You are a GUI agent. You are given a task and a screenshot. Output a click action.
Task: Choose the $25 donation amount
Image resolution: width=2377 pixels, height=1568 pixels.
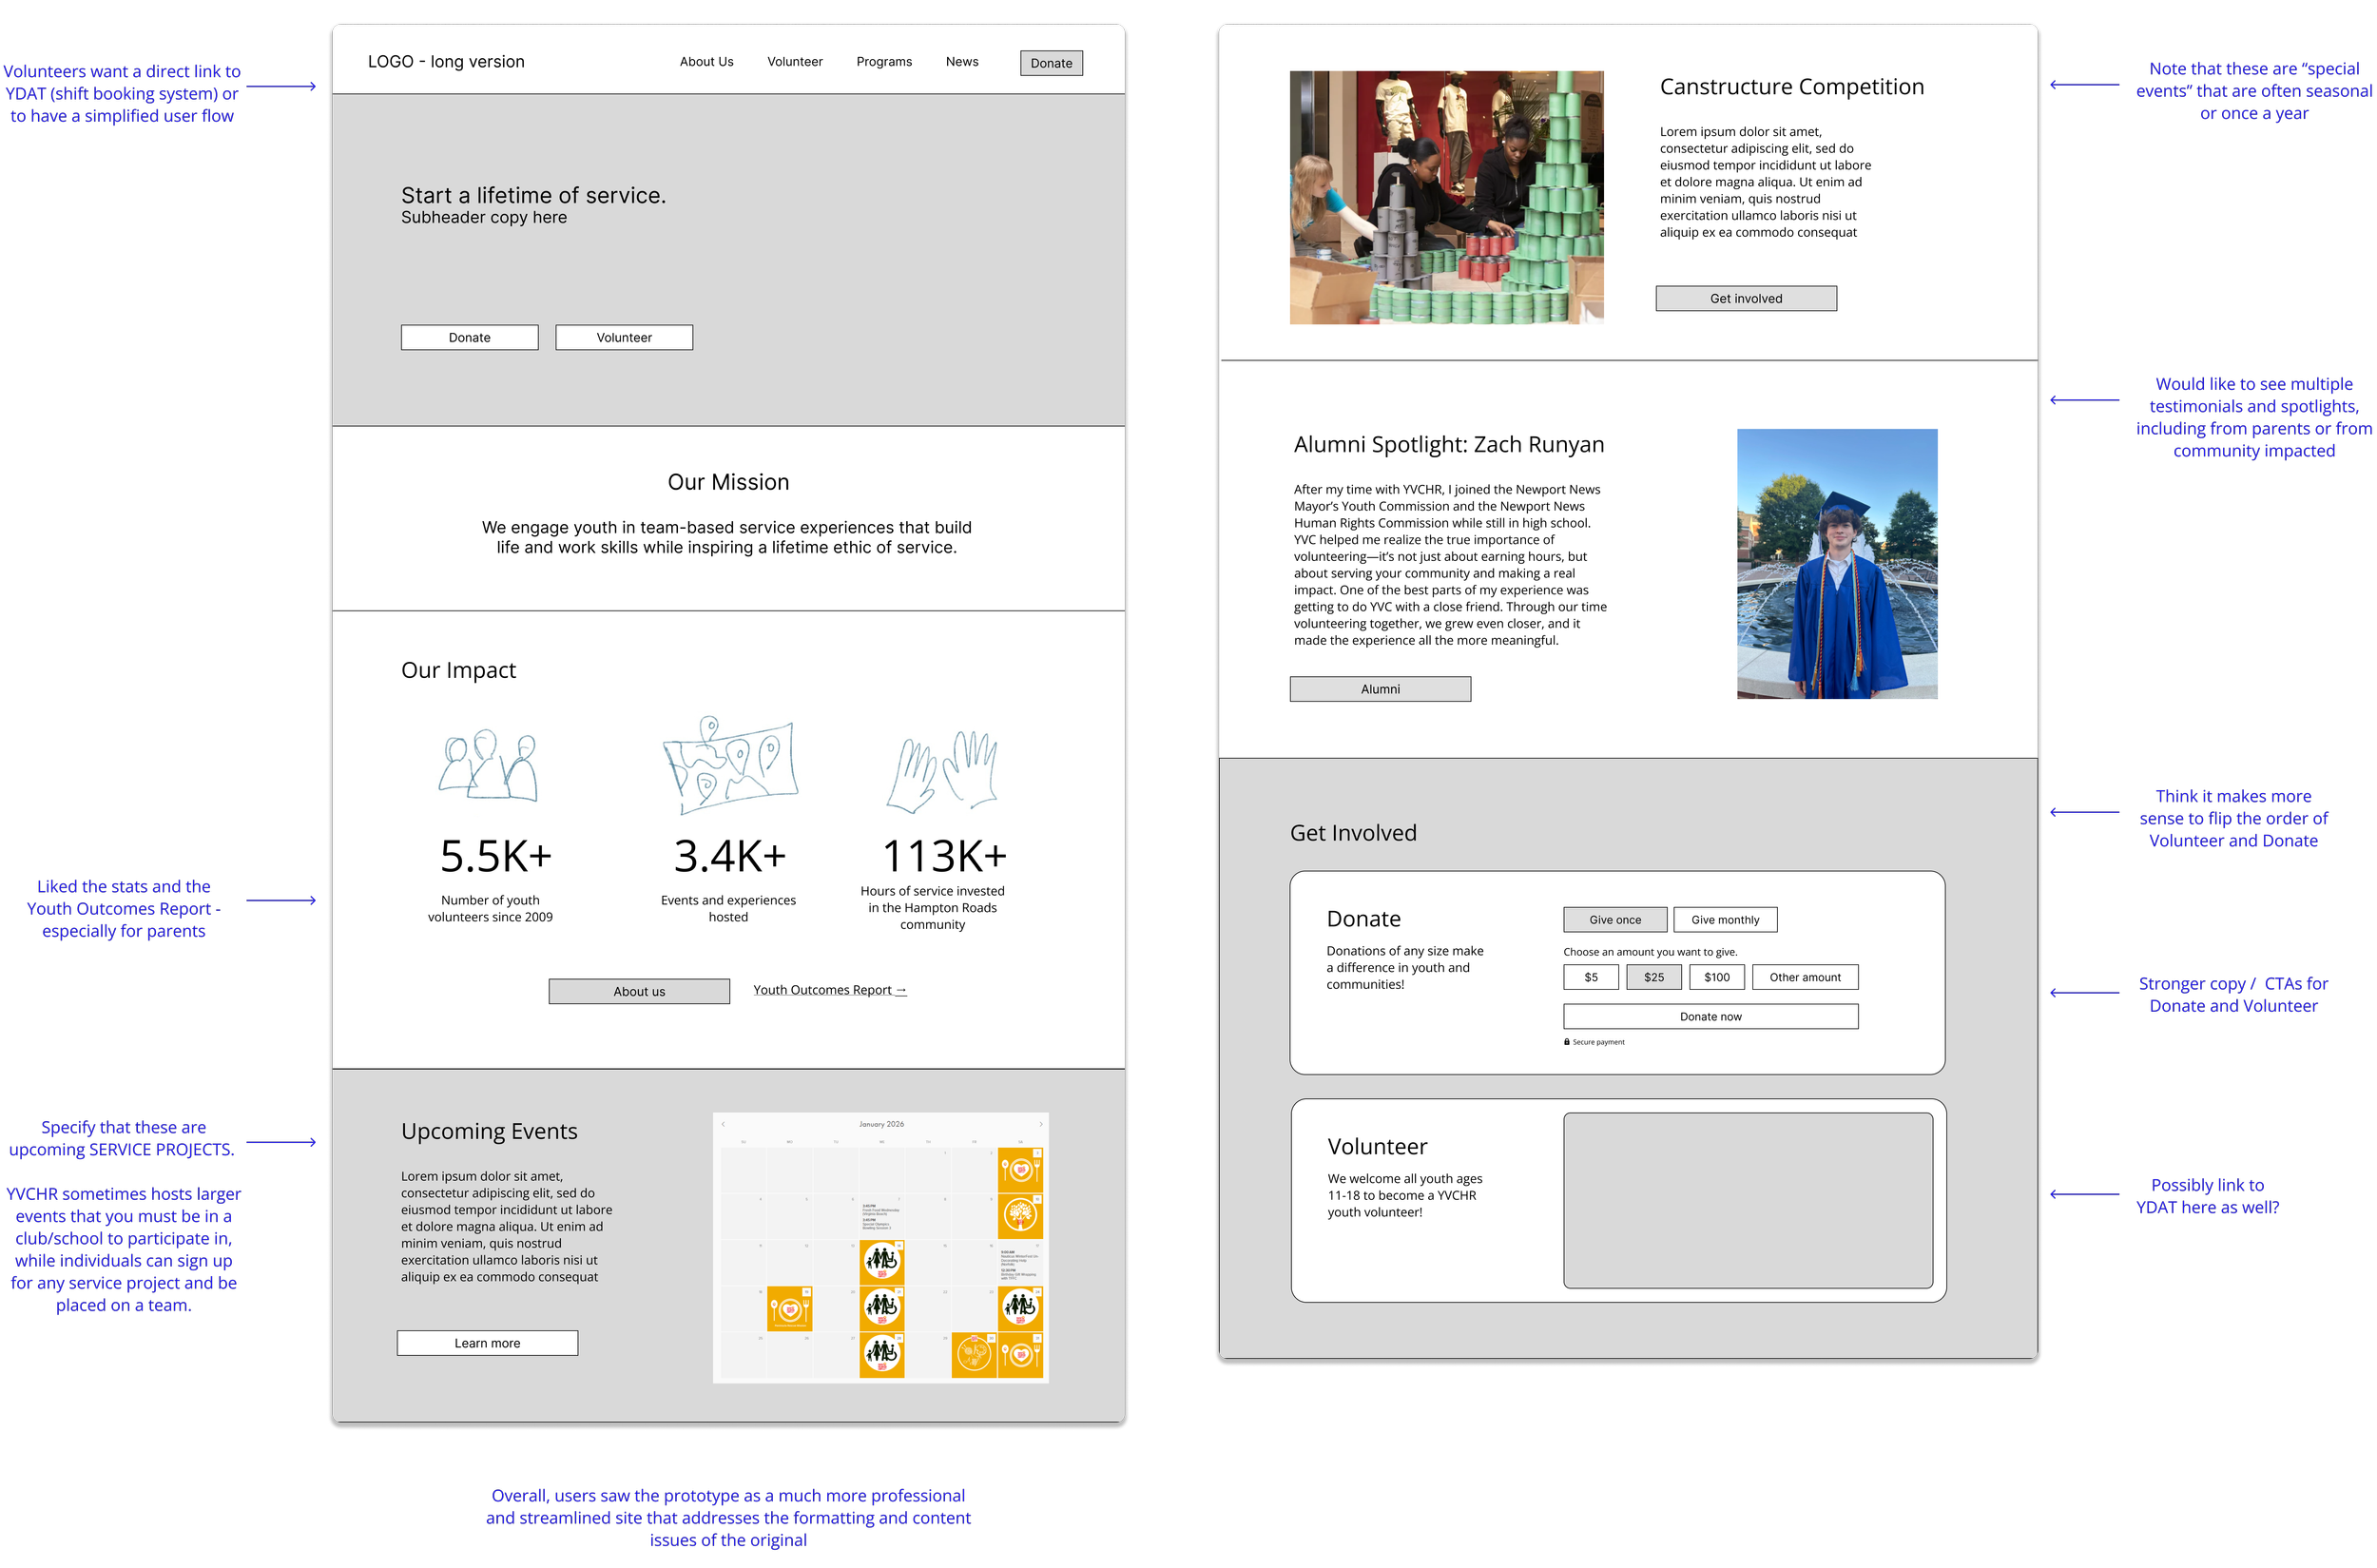[x=1653, y=977]
